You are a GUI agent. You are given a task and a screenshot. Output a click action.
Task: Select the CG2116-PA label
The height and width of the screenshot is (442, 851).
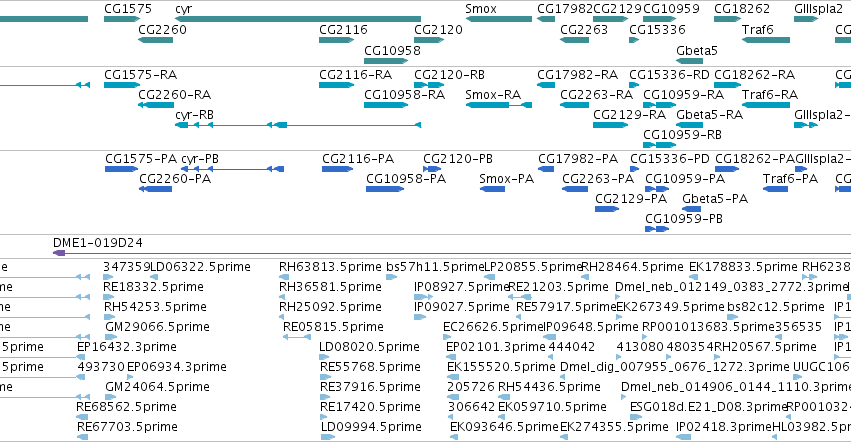[x=358, y=159]
